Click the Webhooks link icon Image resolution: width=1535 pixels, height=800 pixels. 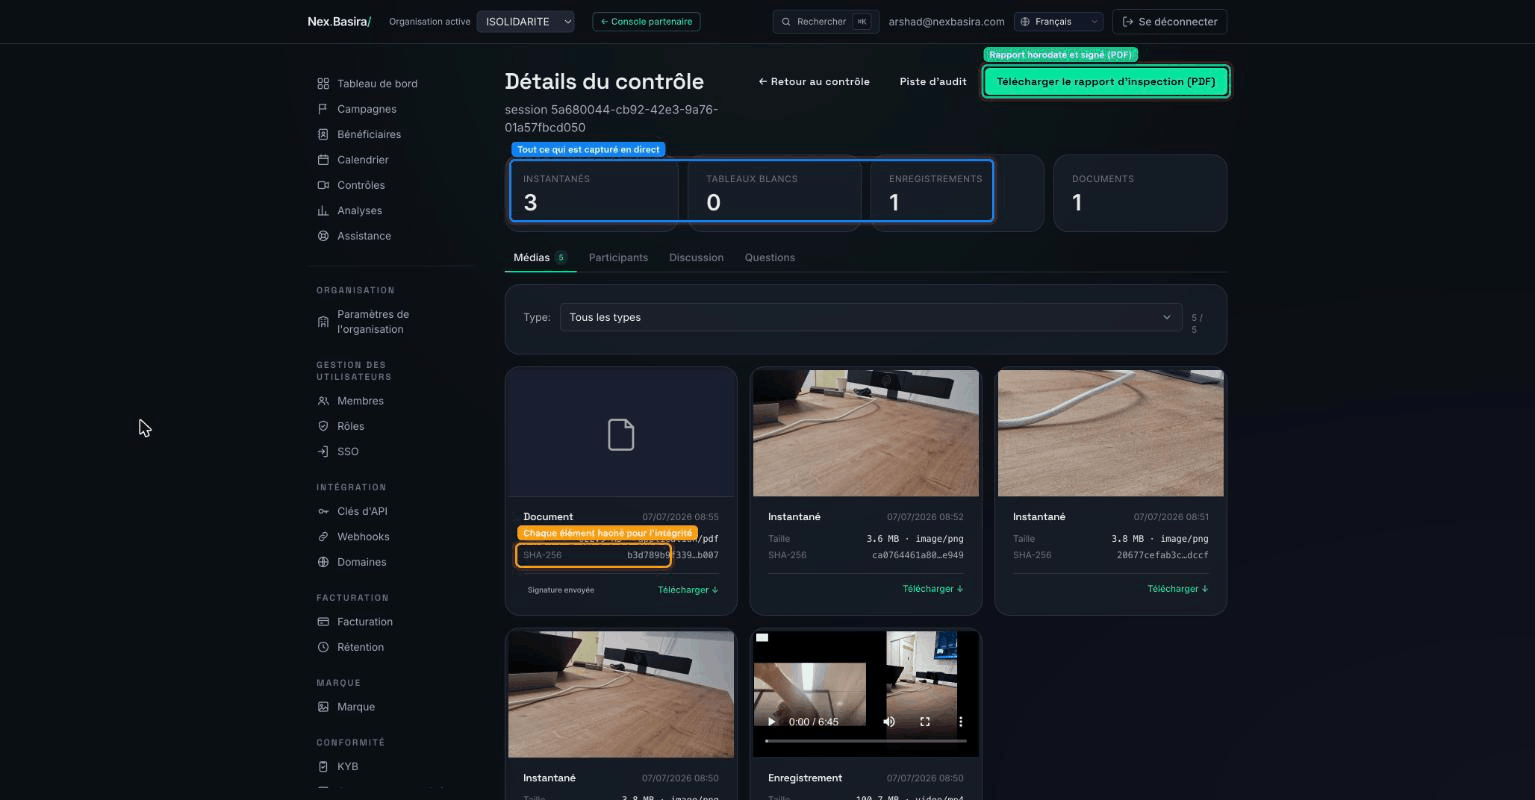pos(323,537)
